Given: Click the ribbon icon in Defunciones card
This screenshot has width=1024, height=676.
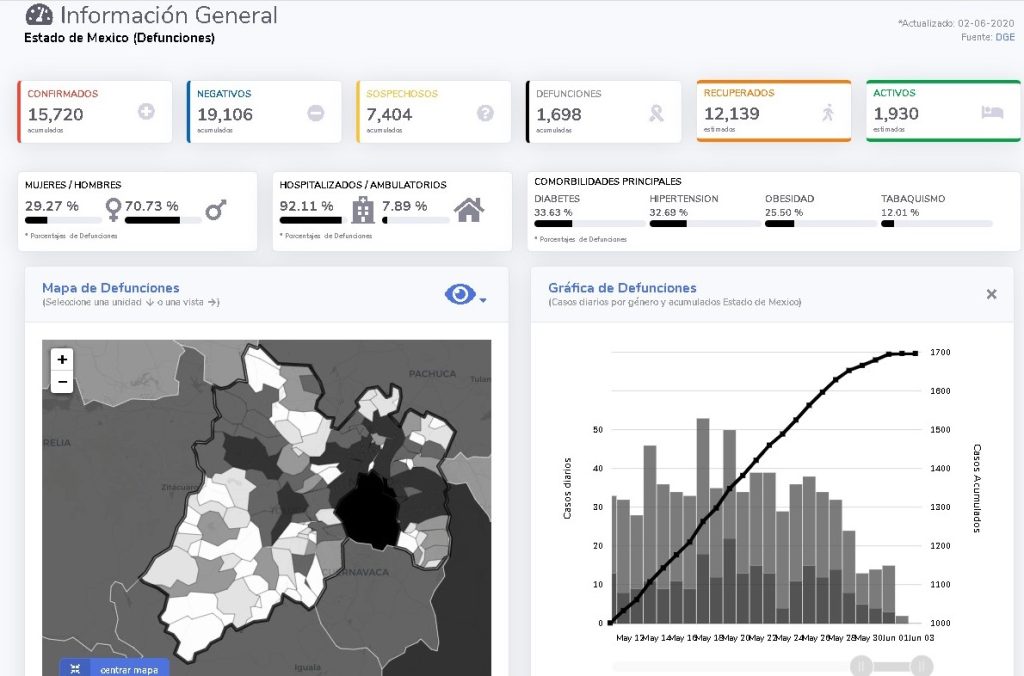Looking at the screenshot, I should click(x=656, y=113).
